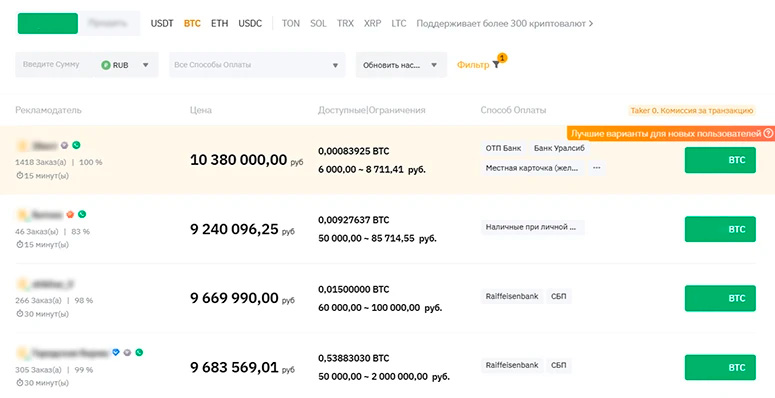775x398 pixels.
Task: Click clock icon in 266 orders row
Action: point(19,313)
